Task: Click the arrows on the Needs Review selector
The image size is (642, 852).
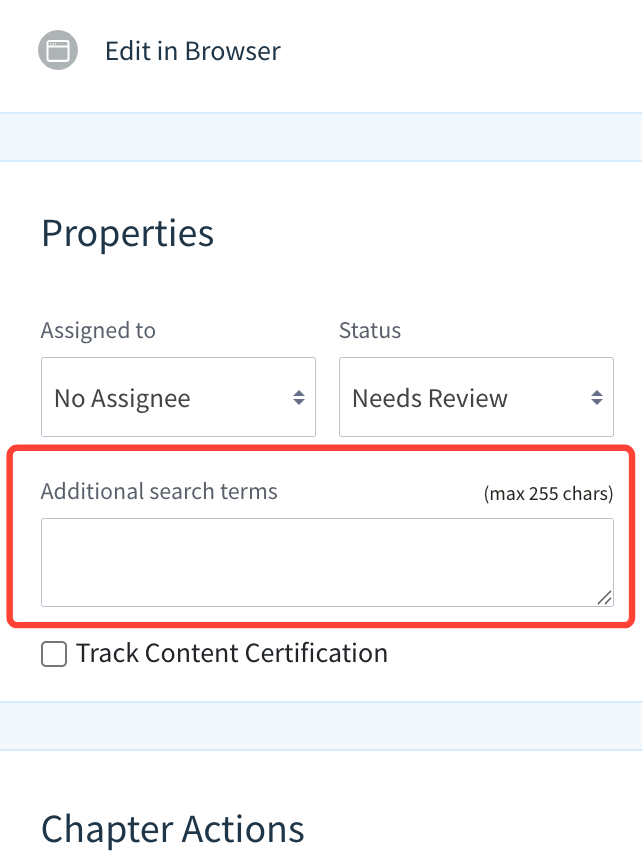Action: tap(596, 398)
